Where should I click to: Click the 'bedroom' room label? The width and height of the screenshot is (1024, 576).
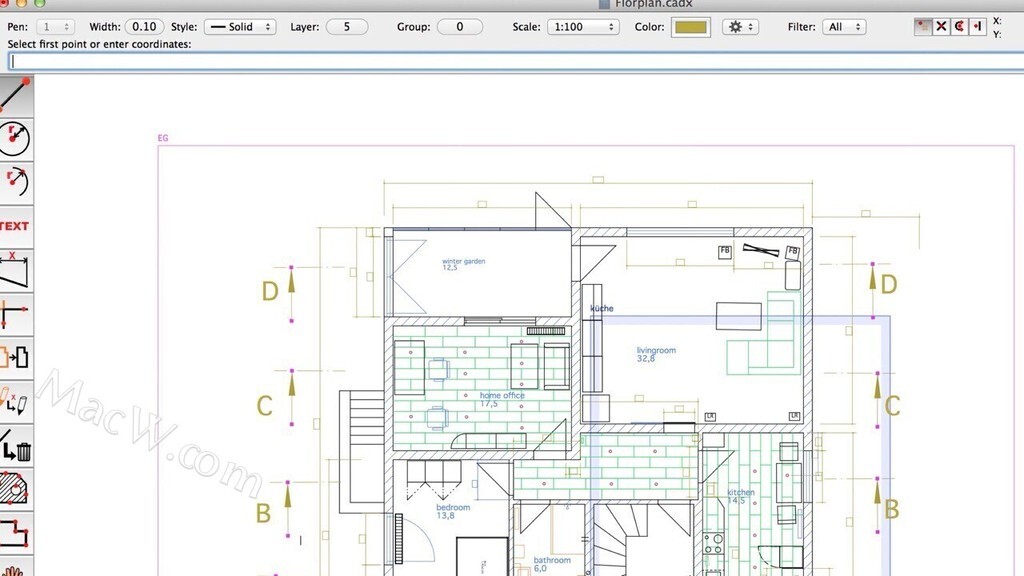coord(453,507)
